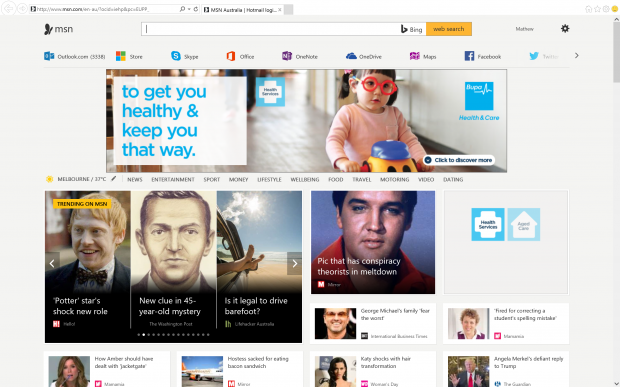Open the DATING section
This screenshot has height=387, width=620.
pos(453,179)
